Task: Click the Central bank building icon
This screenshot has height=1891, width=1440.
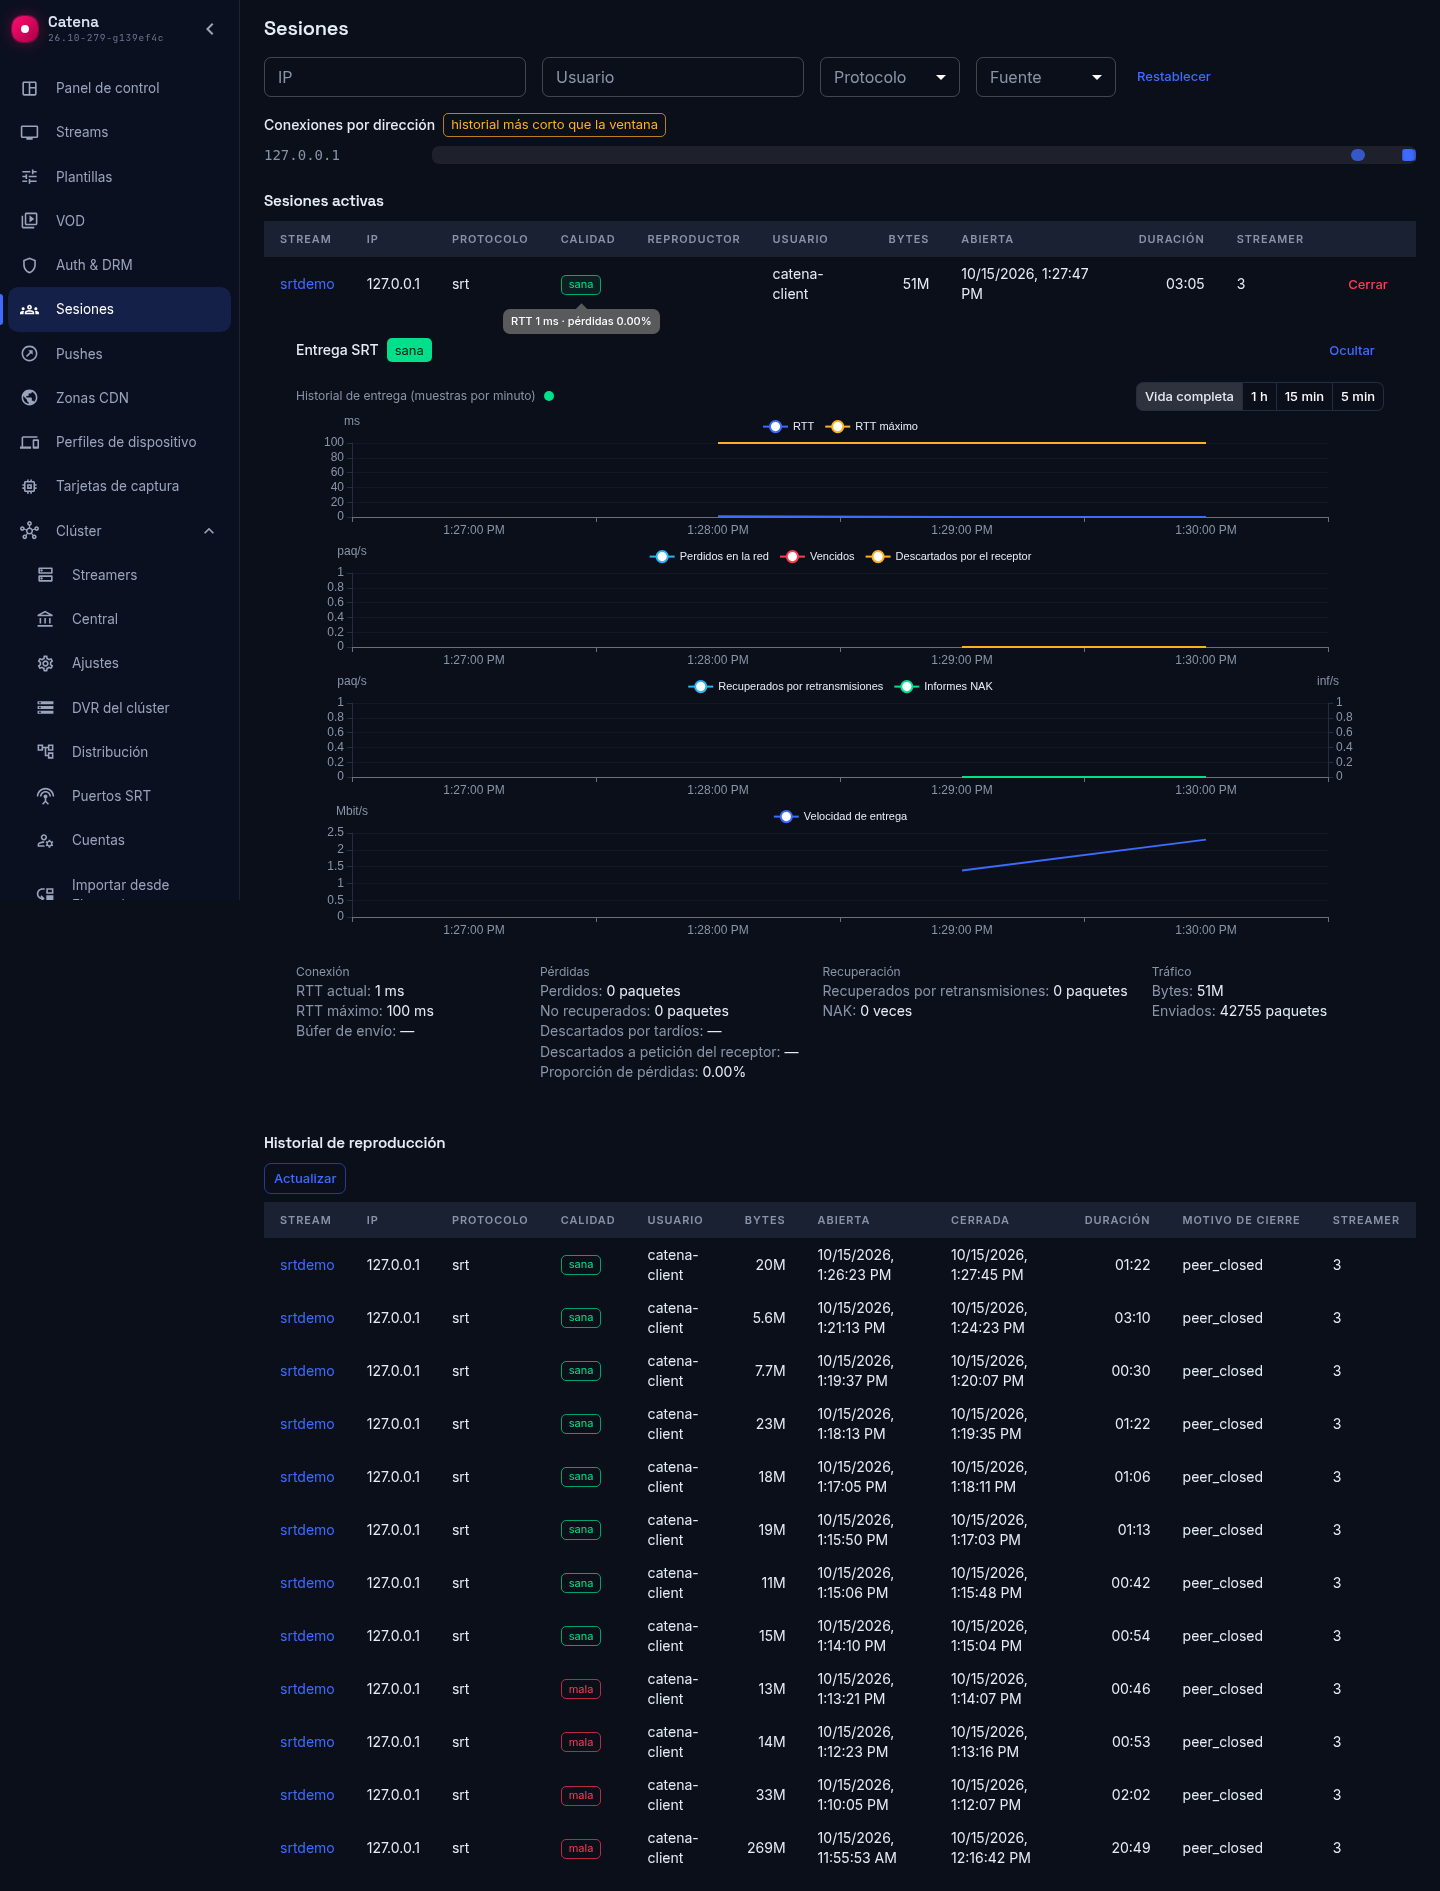Action: pos(46,619)
